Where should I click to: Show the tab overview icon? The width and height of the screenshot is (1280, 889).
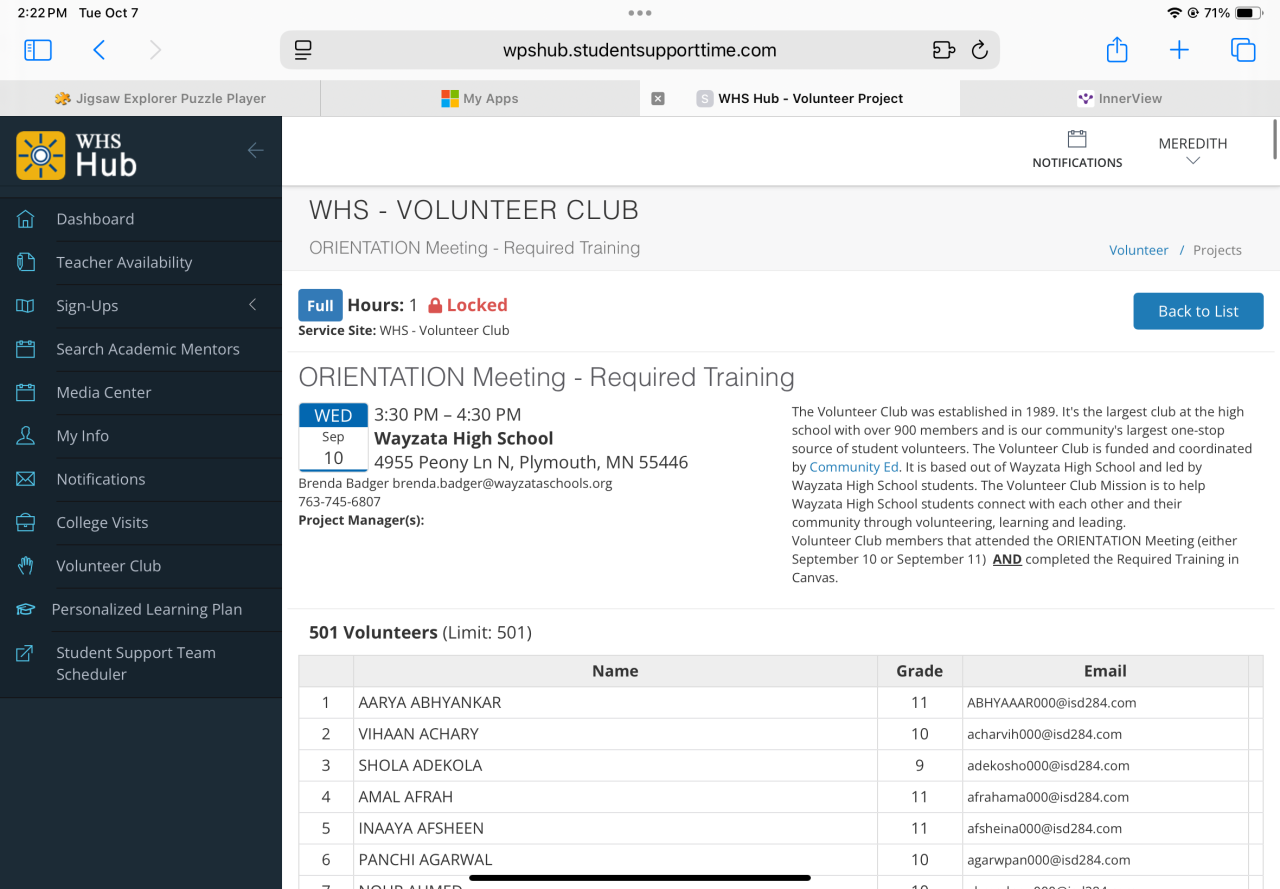tap(1243, 50)
